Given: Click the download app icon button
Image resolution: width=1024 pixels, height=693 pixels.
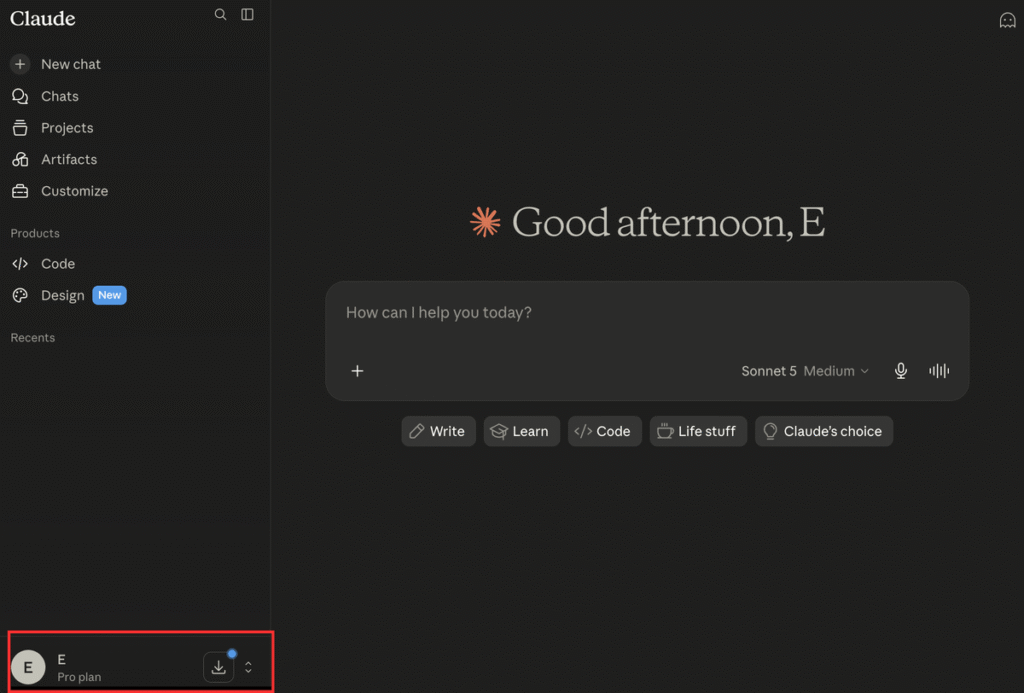Looking at the screenshot, I should [x=219, y=667].
